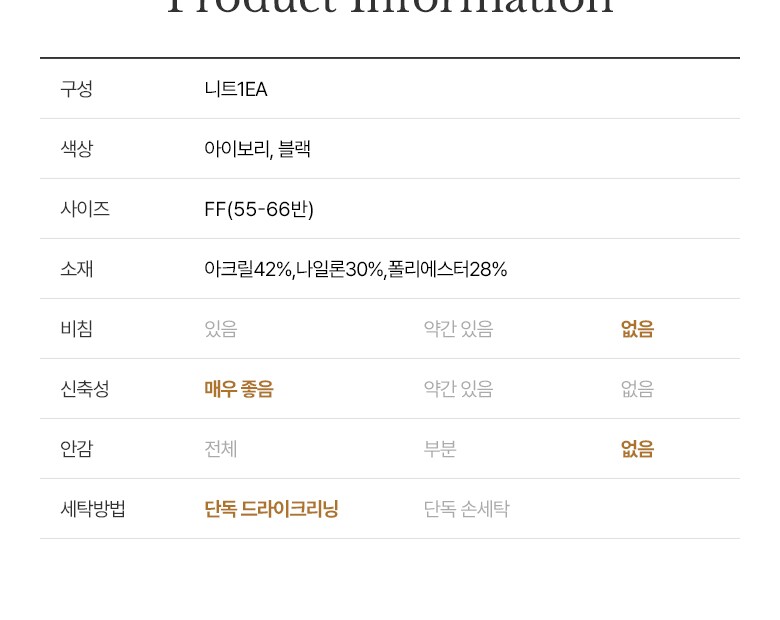Select the 아이보리, 블랙 color text
This screenshot has width=780, height=620.
(257, 149)
